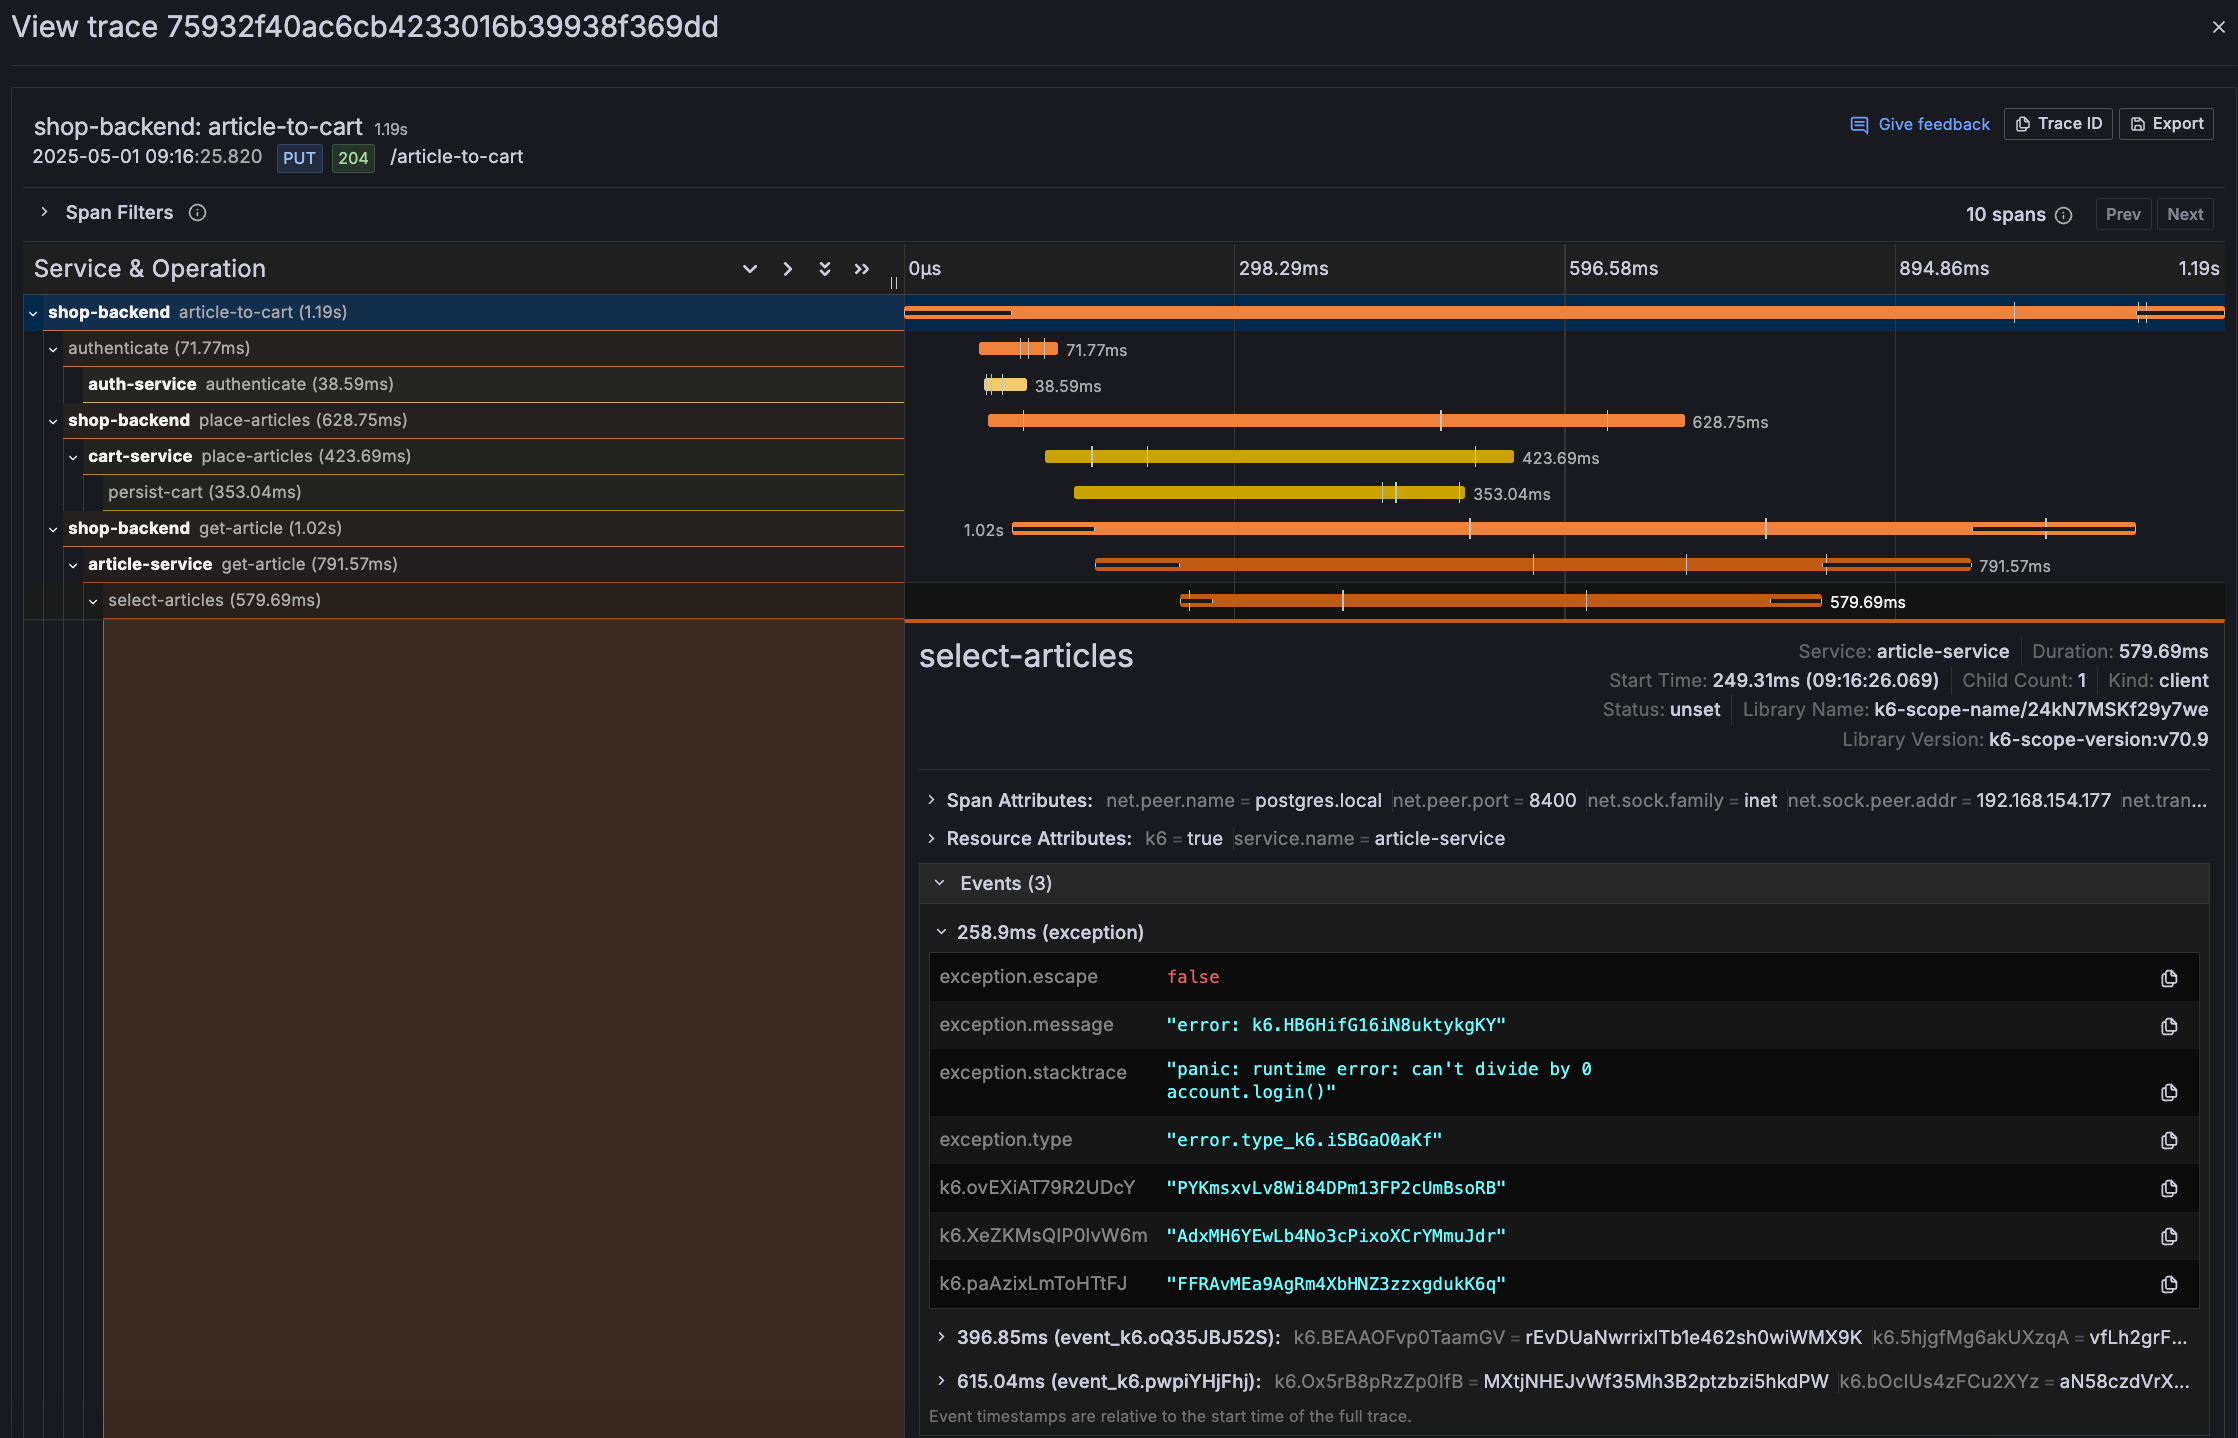Copy the exception.stacktrace value
Viewport: 2238px width, 1438px height.
point(2168,1092)
